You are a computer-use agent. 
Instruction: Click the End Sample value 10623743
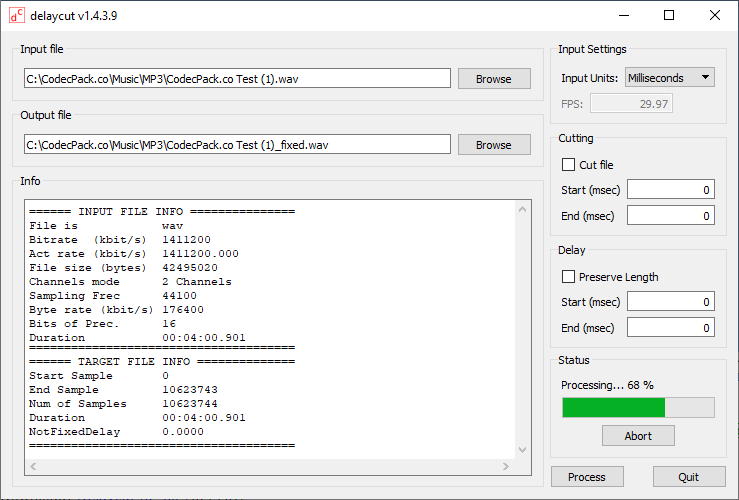click(x=190, y=390)
